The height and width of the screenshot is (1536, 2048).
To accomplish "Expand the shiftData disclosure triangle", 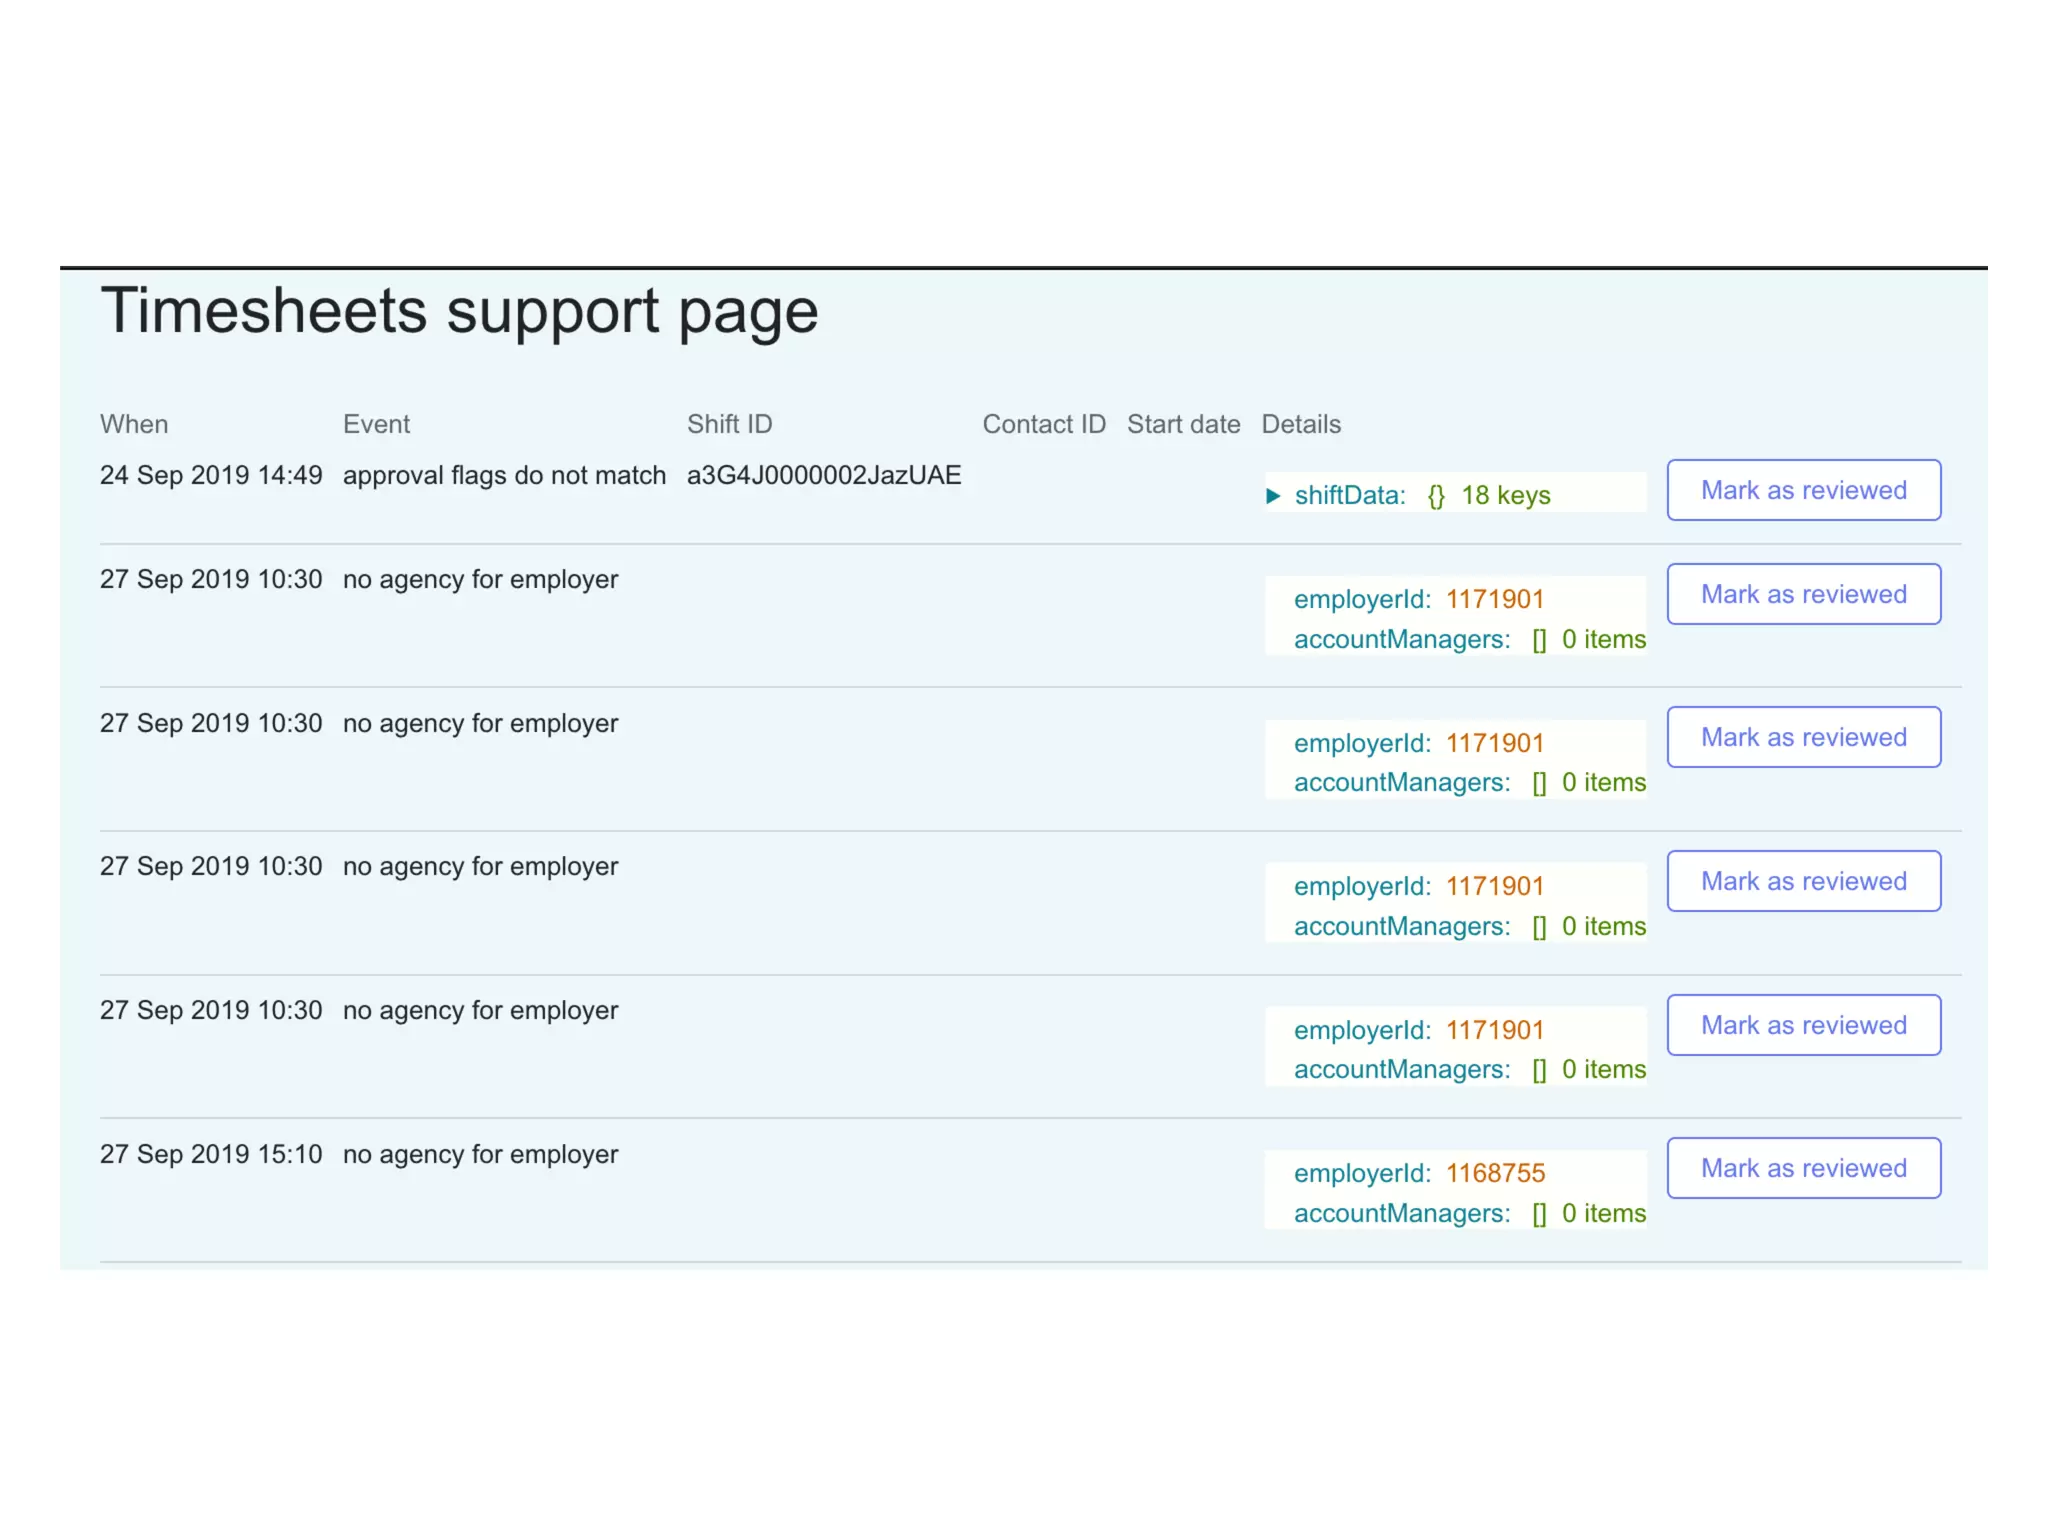I will coord(1273,496).
